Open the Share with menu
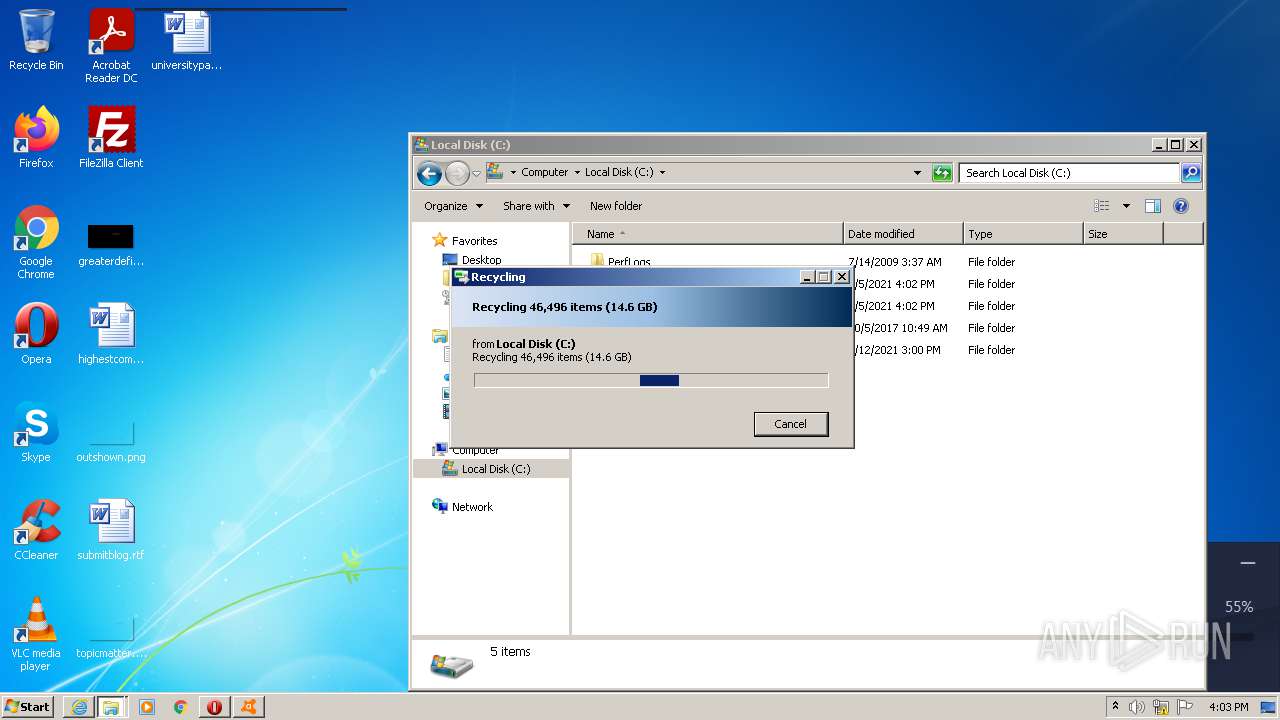The width and height of the screenshot is (1280, 720). pos(536,206)
